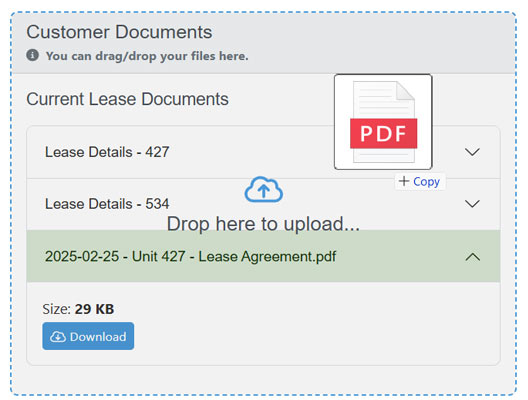
Task: Click the plus icon next to Copy
Action: coord(404,181)
